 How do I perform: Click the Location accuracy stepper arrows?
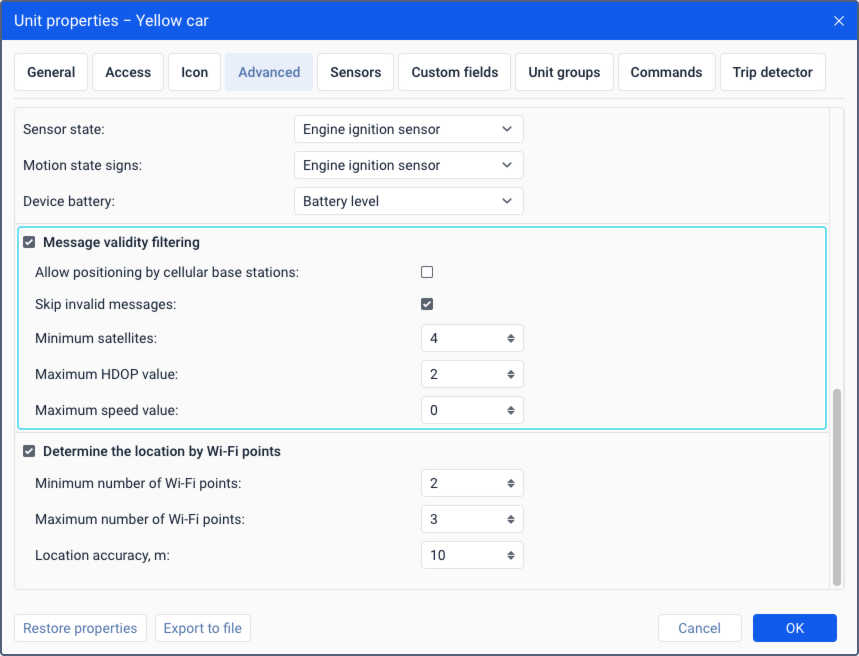click(511, 555)
